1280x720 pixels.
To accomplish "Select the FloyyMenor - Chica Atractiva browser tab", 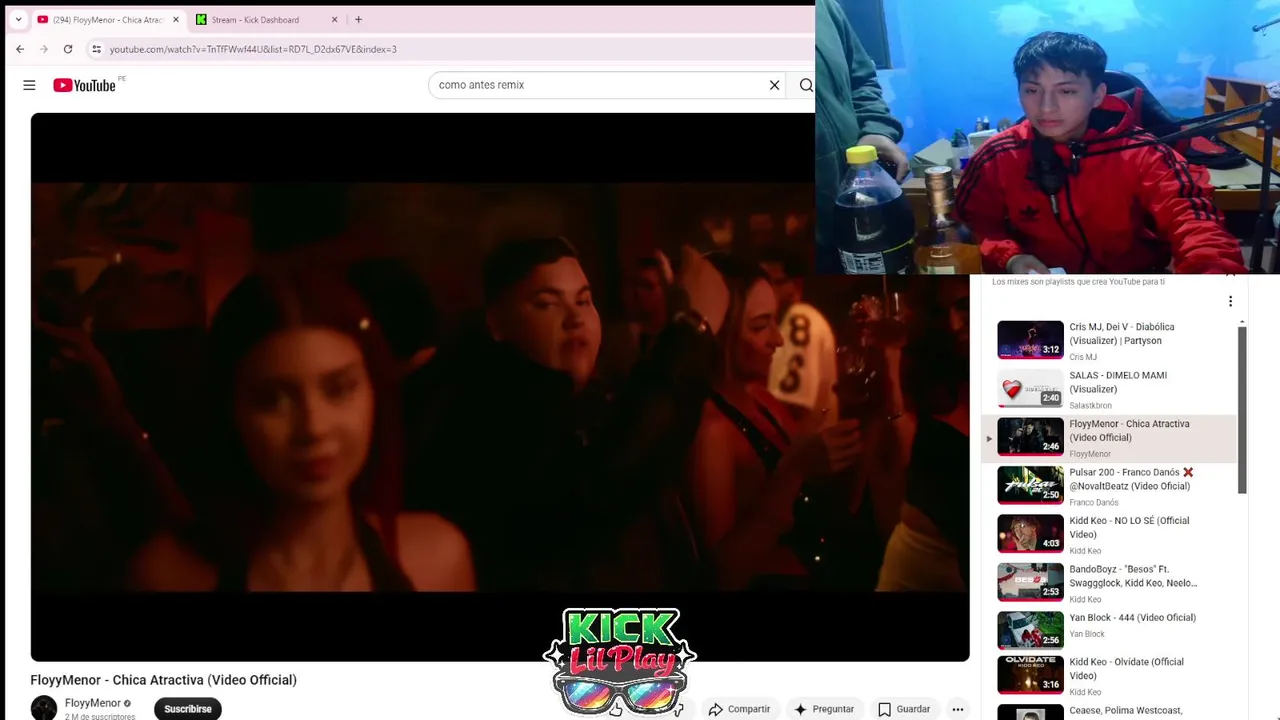I will click(x=108, y=19).
